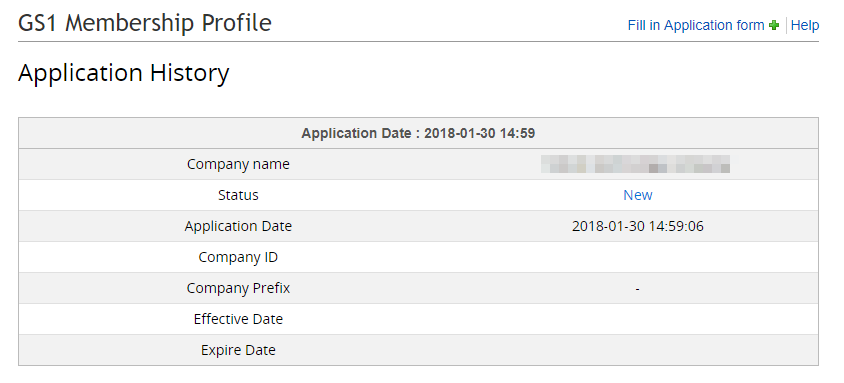844x383 pixels.
Task: Click the Company ID label
Action: click(x=238, y=257)
